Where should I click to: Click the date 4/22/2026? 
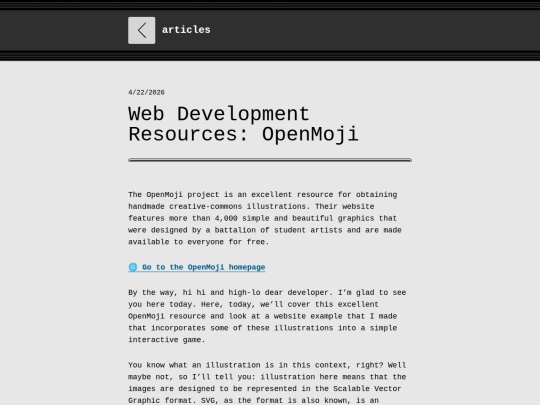pyautogui.click(x=146, y=92)
